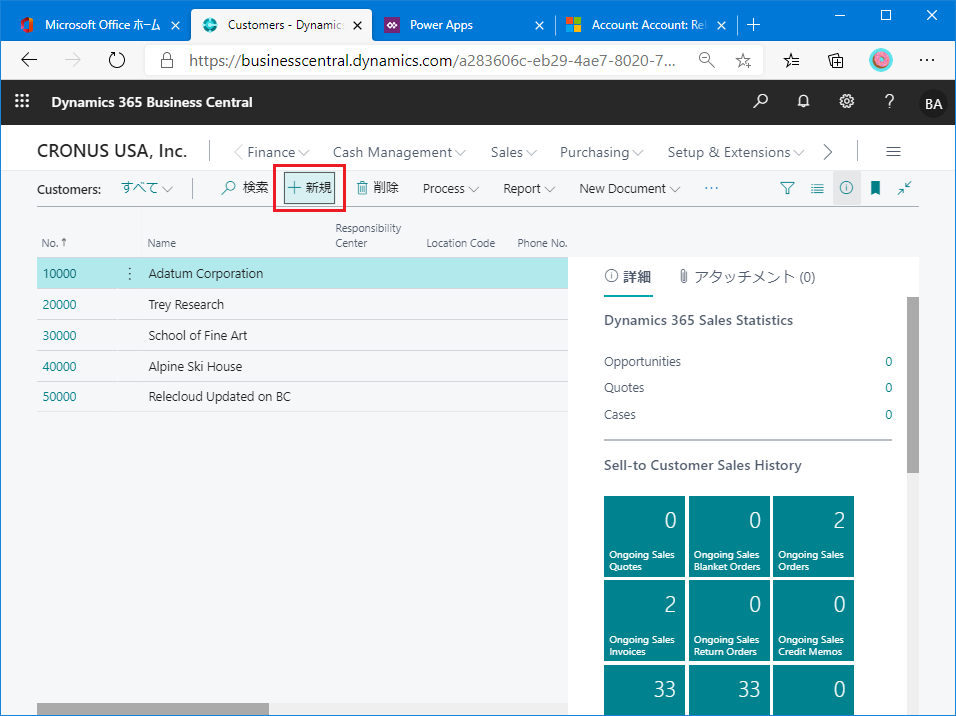Select the Trey Research customer name

pos(186,305)
